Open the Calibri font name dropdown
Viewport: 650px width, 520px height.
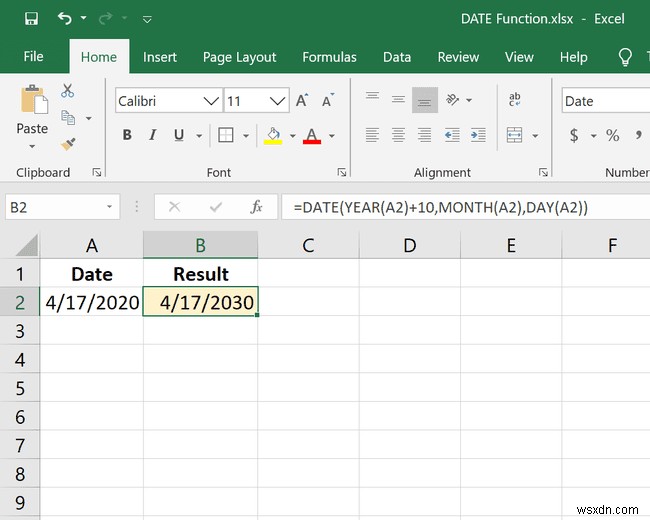coord(211,101)
